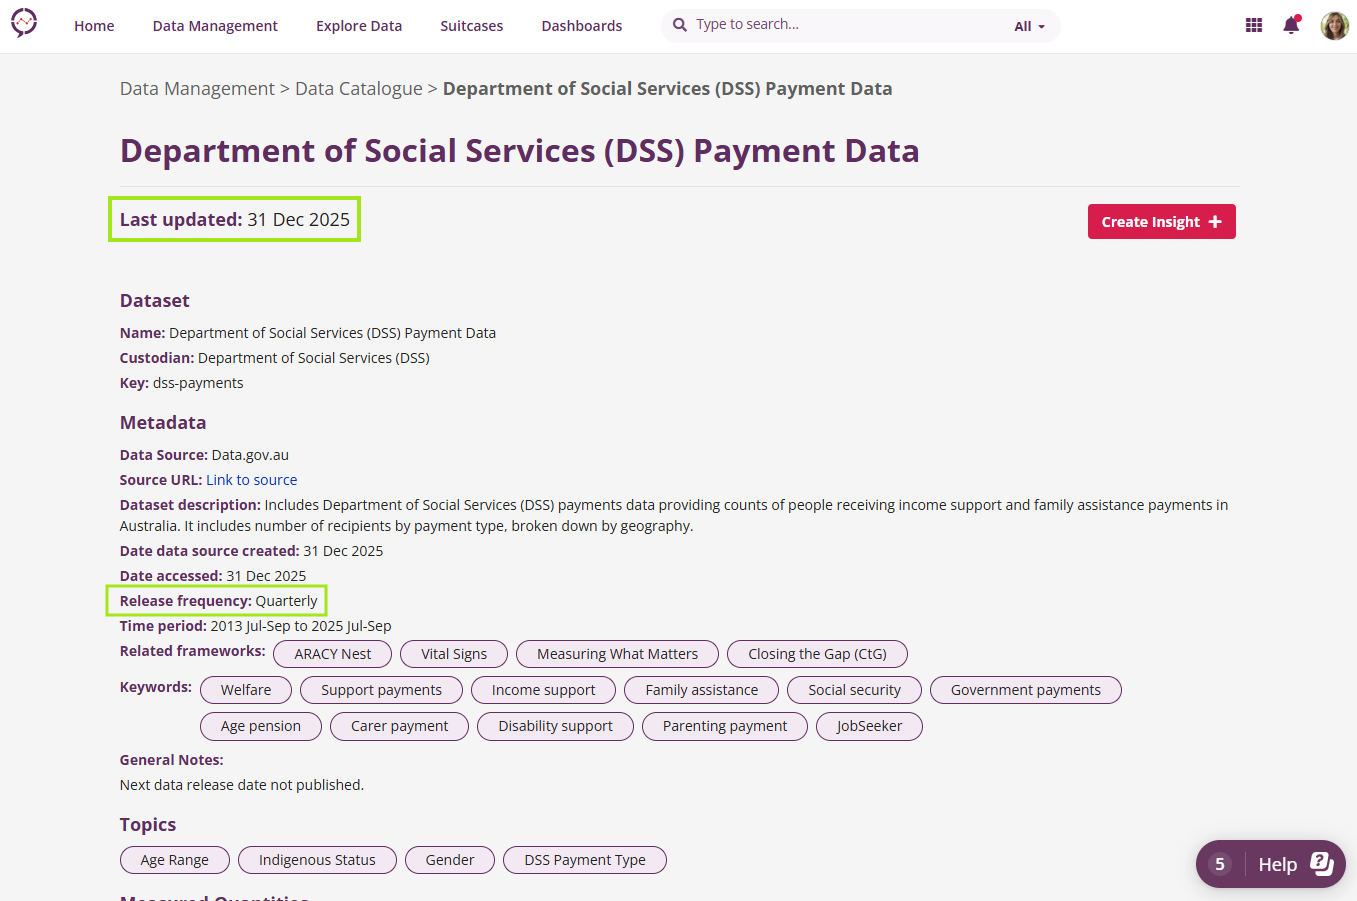Click the Create Insight button

(x=1161, y=222)
